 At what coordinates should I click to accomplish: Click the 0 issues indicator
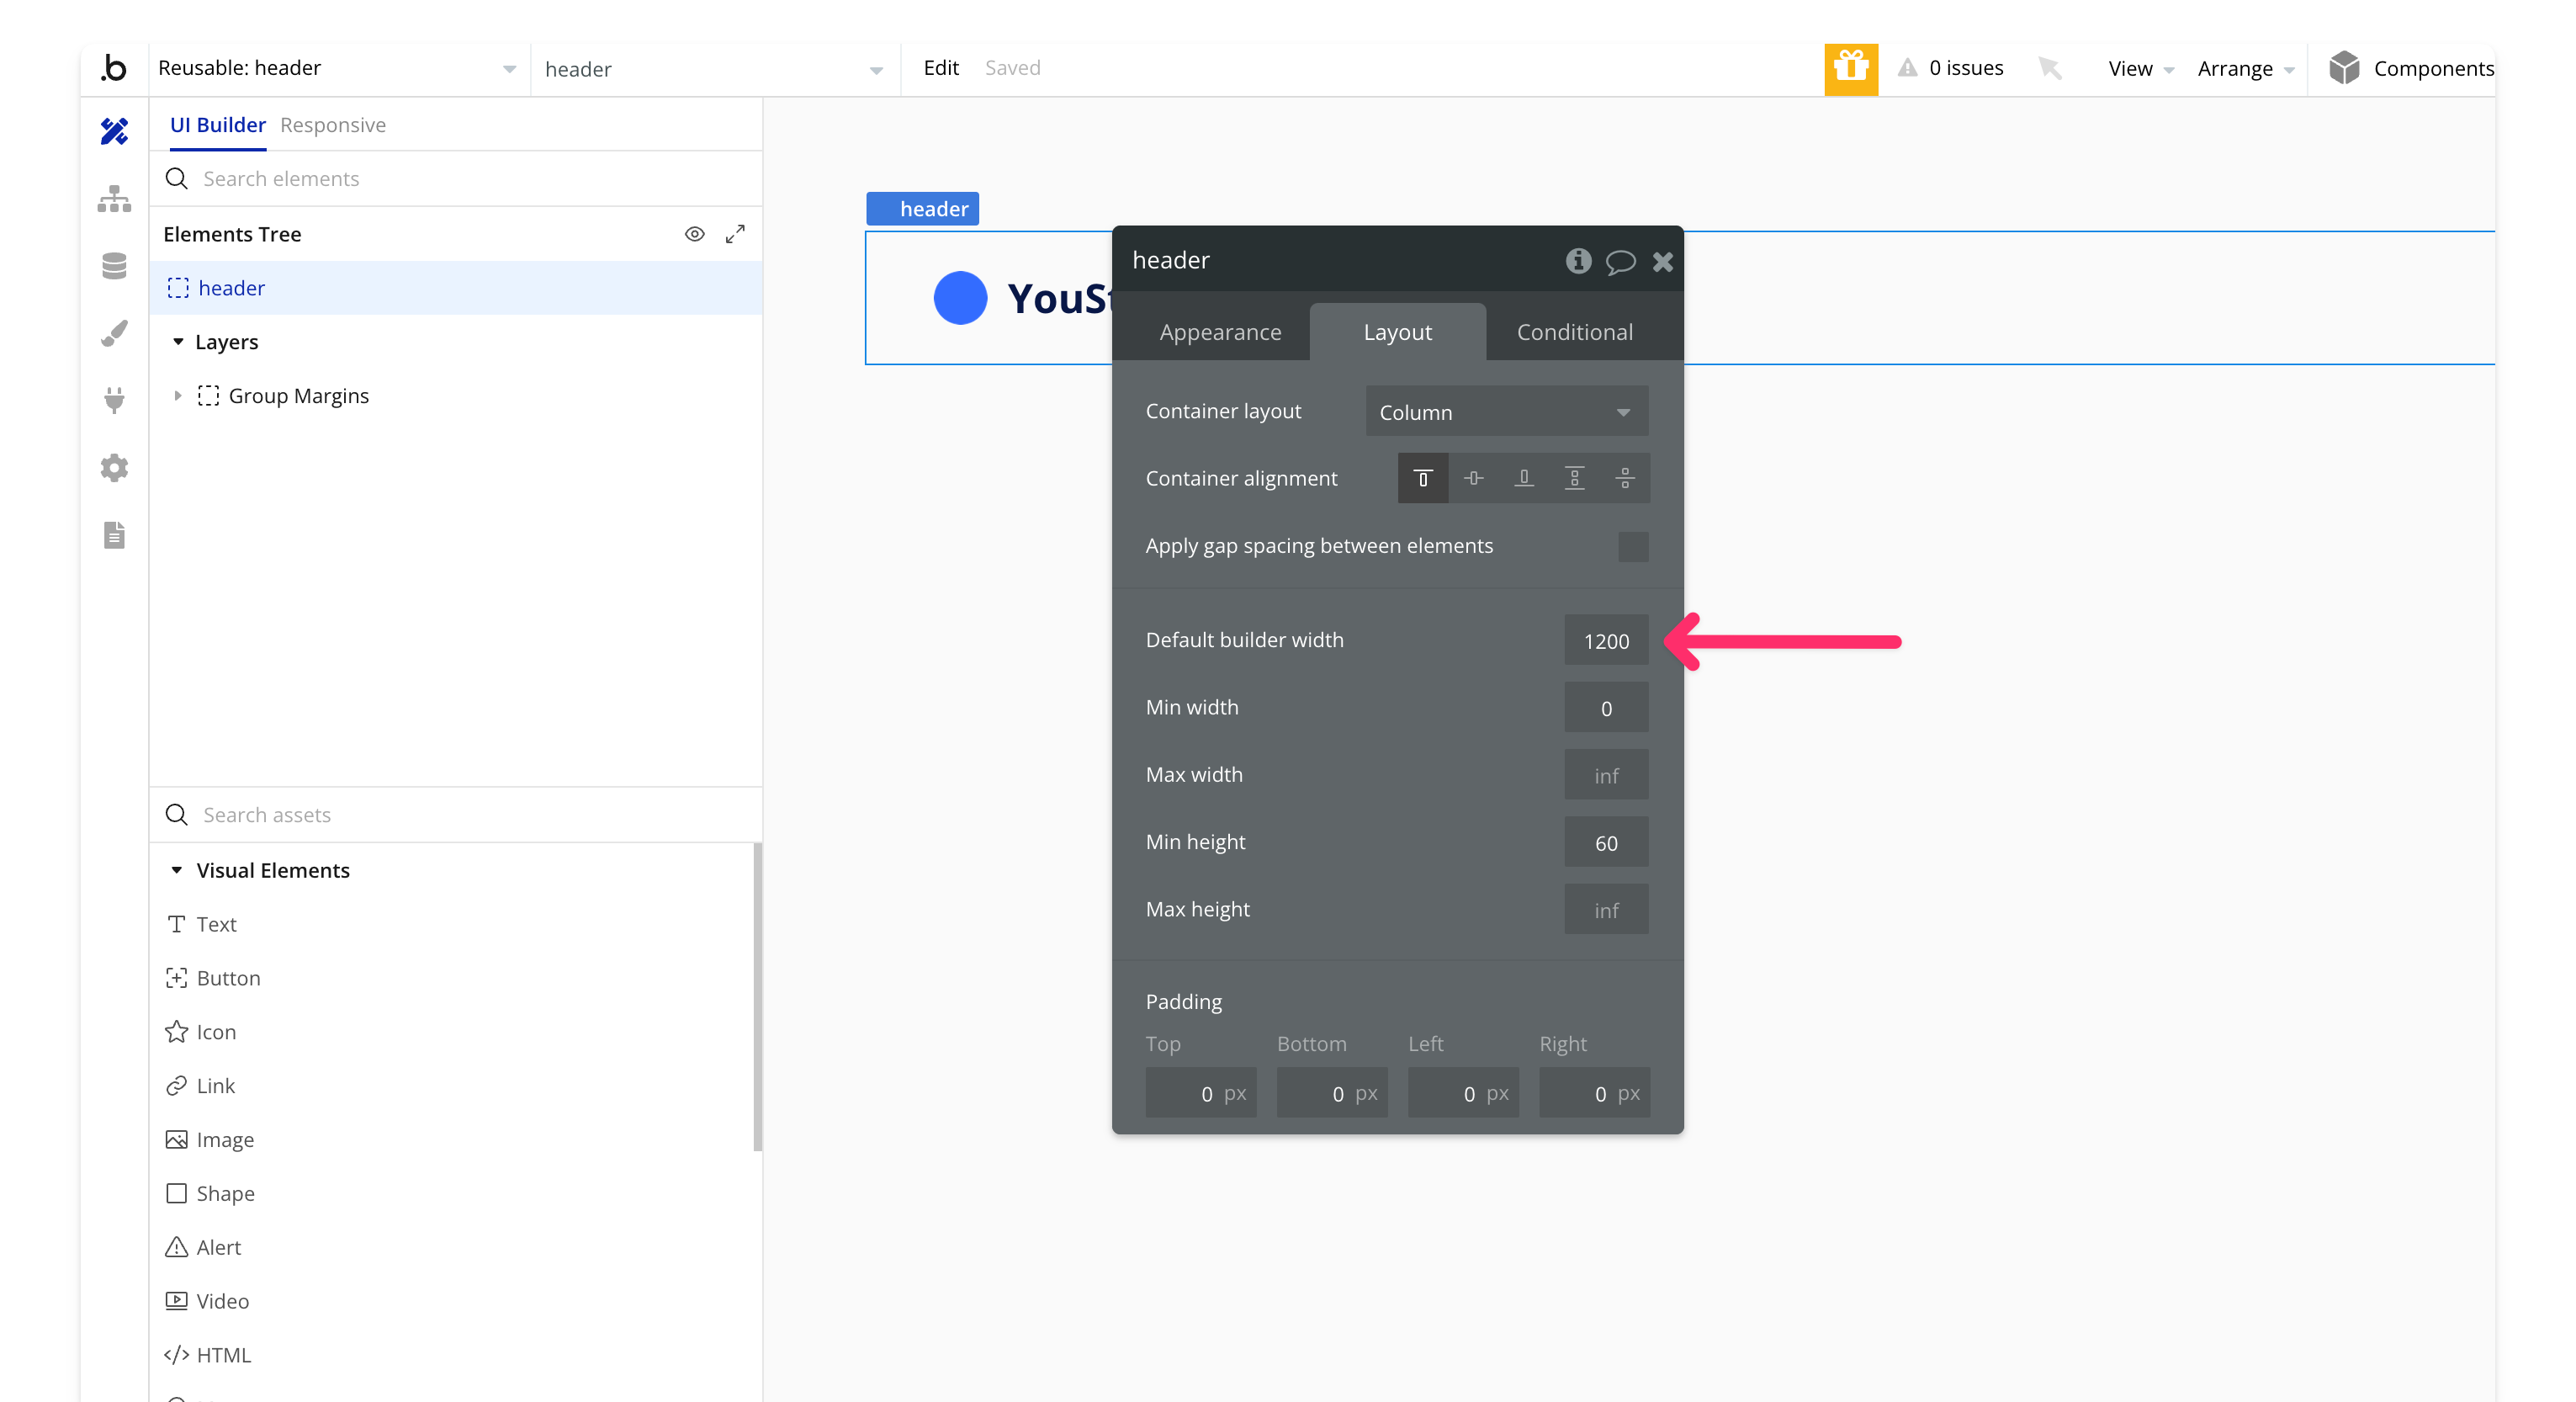[x=1951, y=68]
